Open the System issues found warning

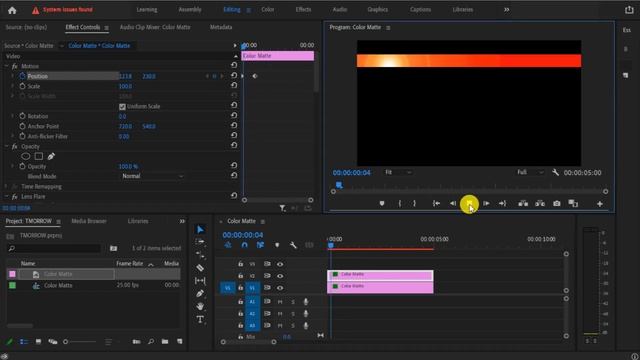coord(62,10)
